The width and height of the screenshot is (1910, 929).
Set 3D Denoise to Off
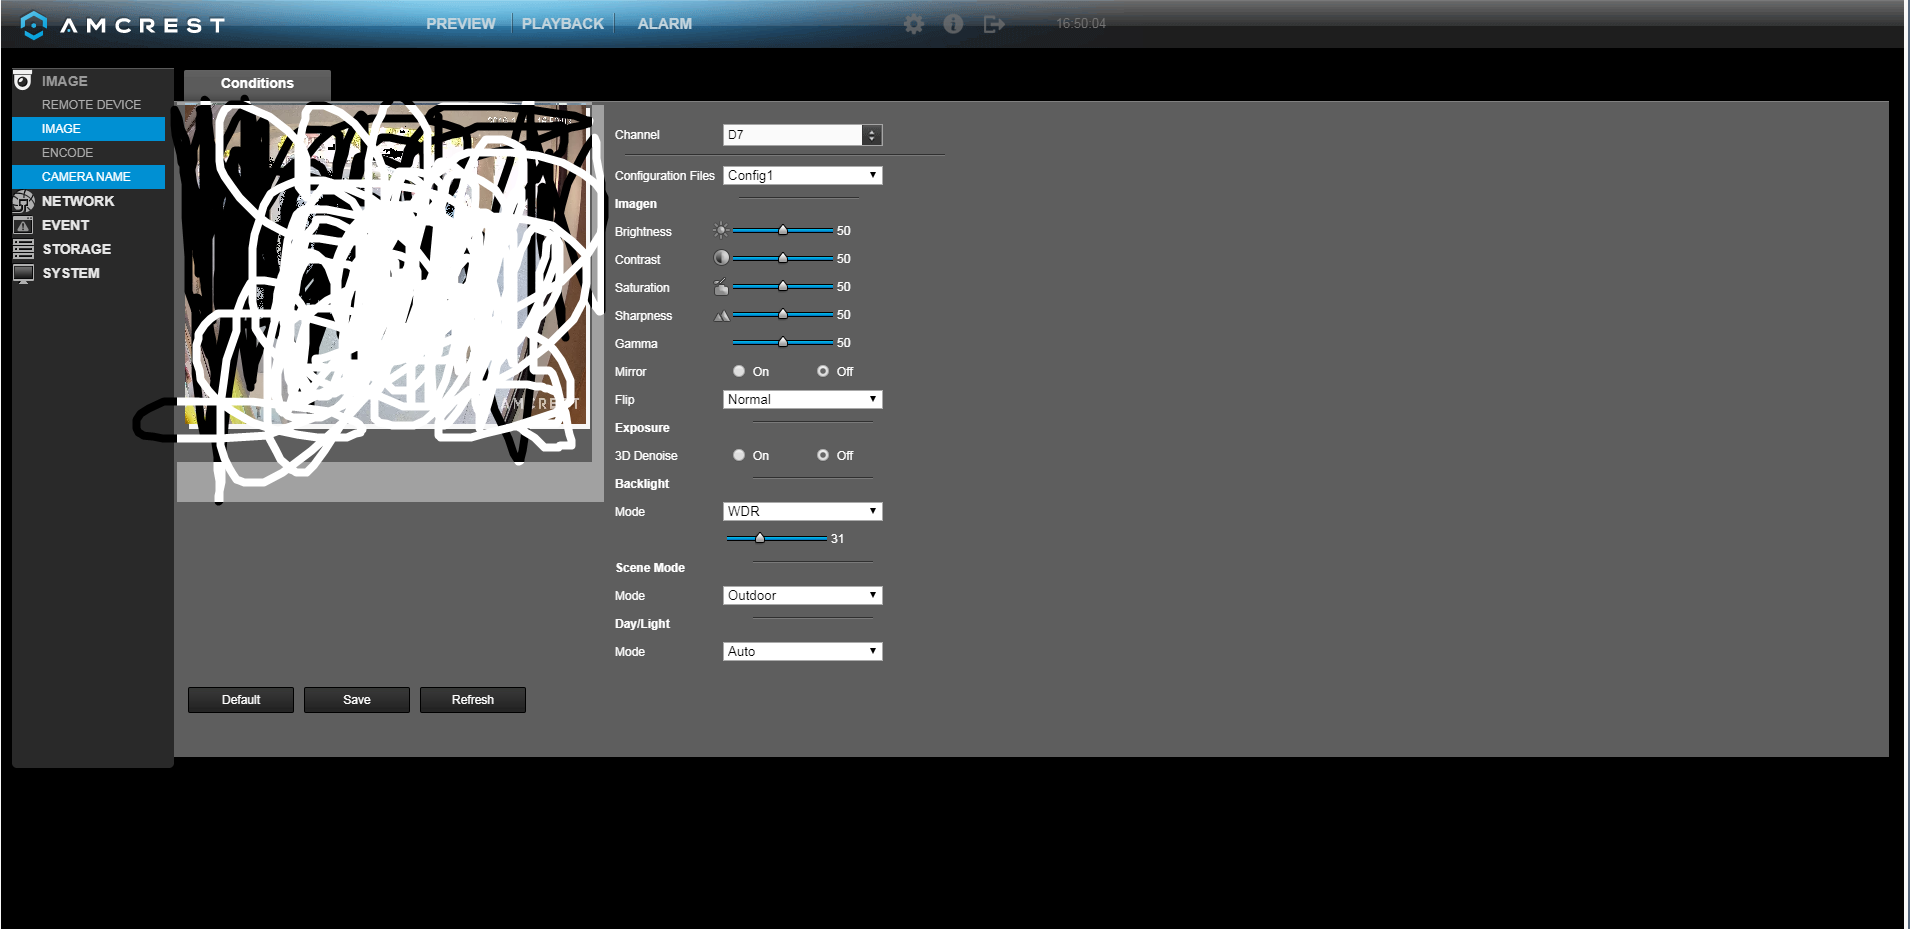pyautogui.click(x=823, y=455)
